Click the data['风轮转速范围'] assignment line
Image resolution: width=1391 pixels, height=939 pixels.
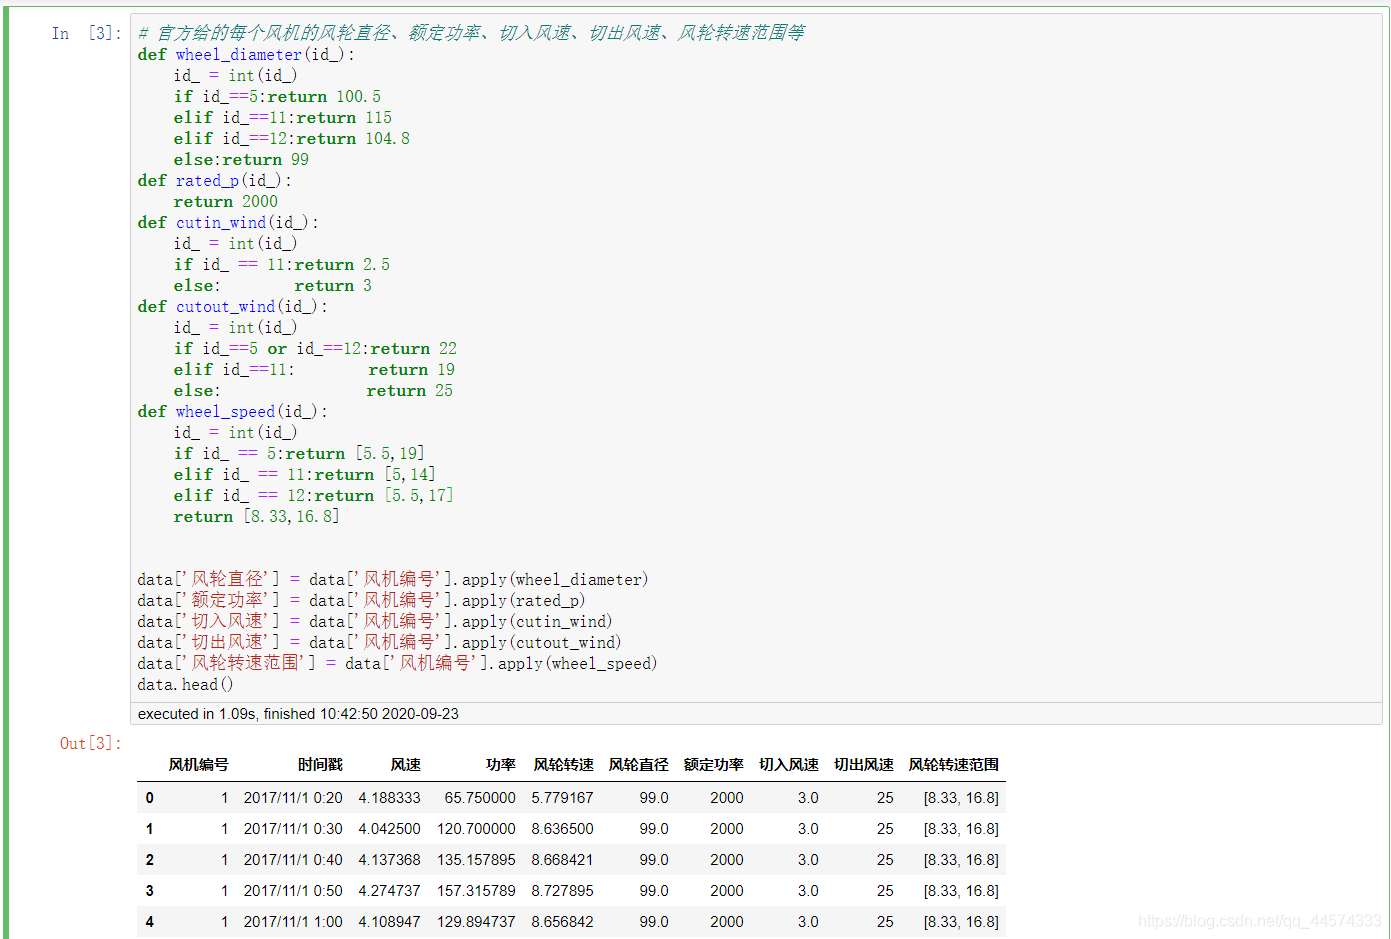pos(398,663)
